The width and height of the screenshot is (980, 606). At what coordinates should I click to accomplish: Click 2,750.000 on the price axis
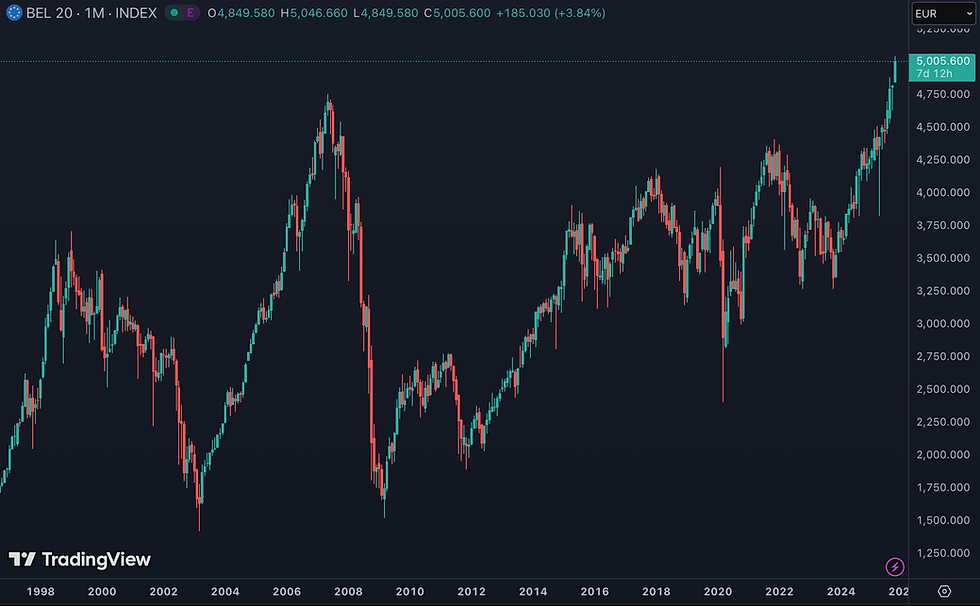[x=942, y=357]
